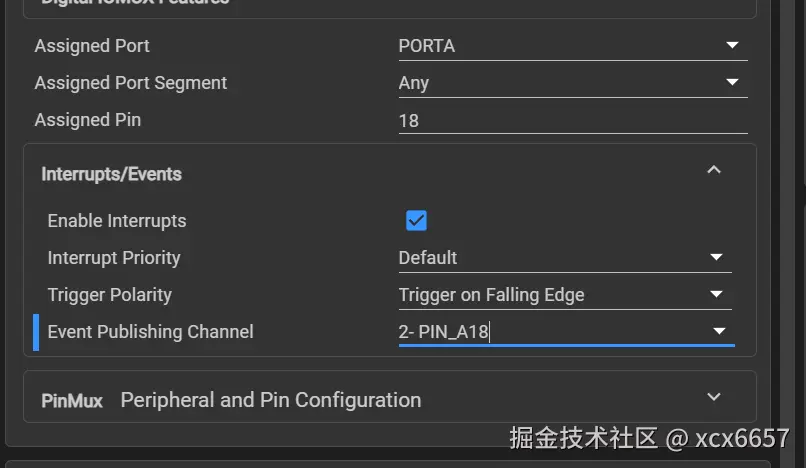Click the Enable Interrupts label
Image resolution: width=806 pixels, height=468 pixels.
pos(117,221)
